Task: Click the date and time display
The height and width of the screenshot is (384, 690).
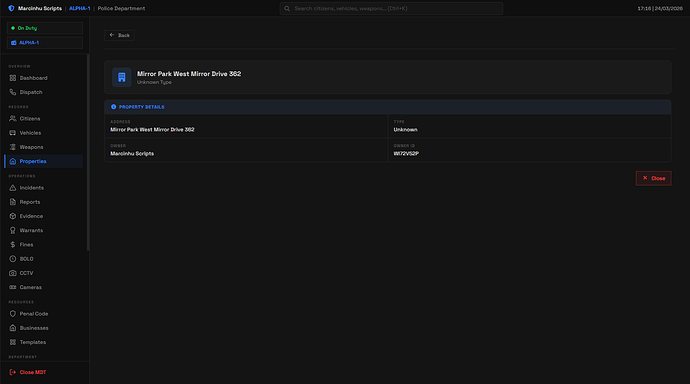Action: point(660,8)
